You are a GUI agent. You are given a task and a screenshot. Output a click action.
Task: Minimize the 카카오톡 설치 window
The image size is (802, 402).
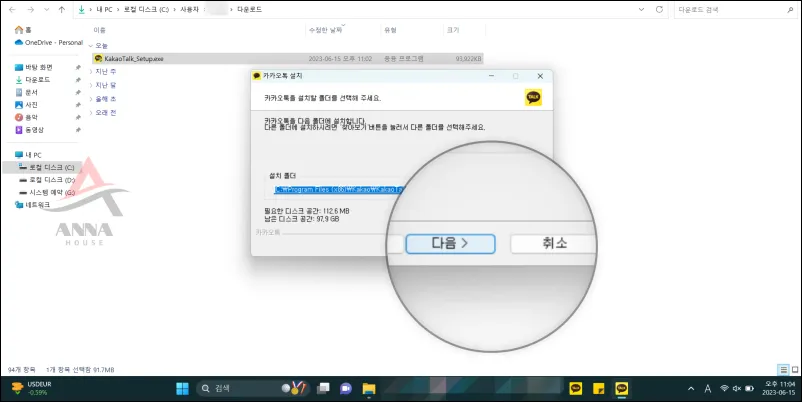(x=492, y=76)
